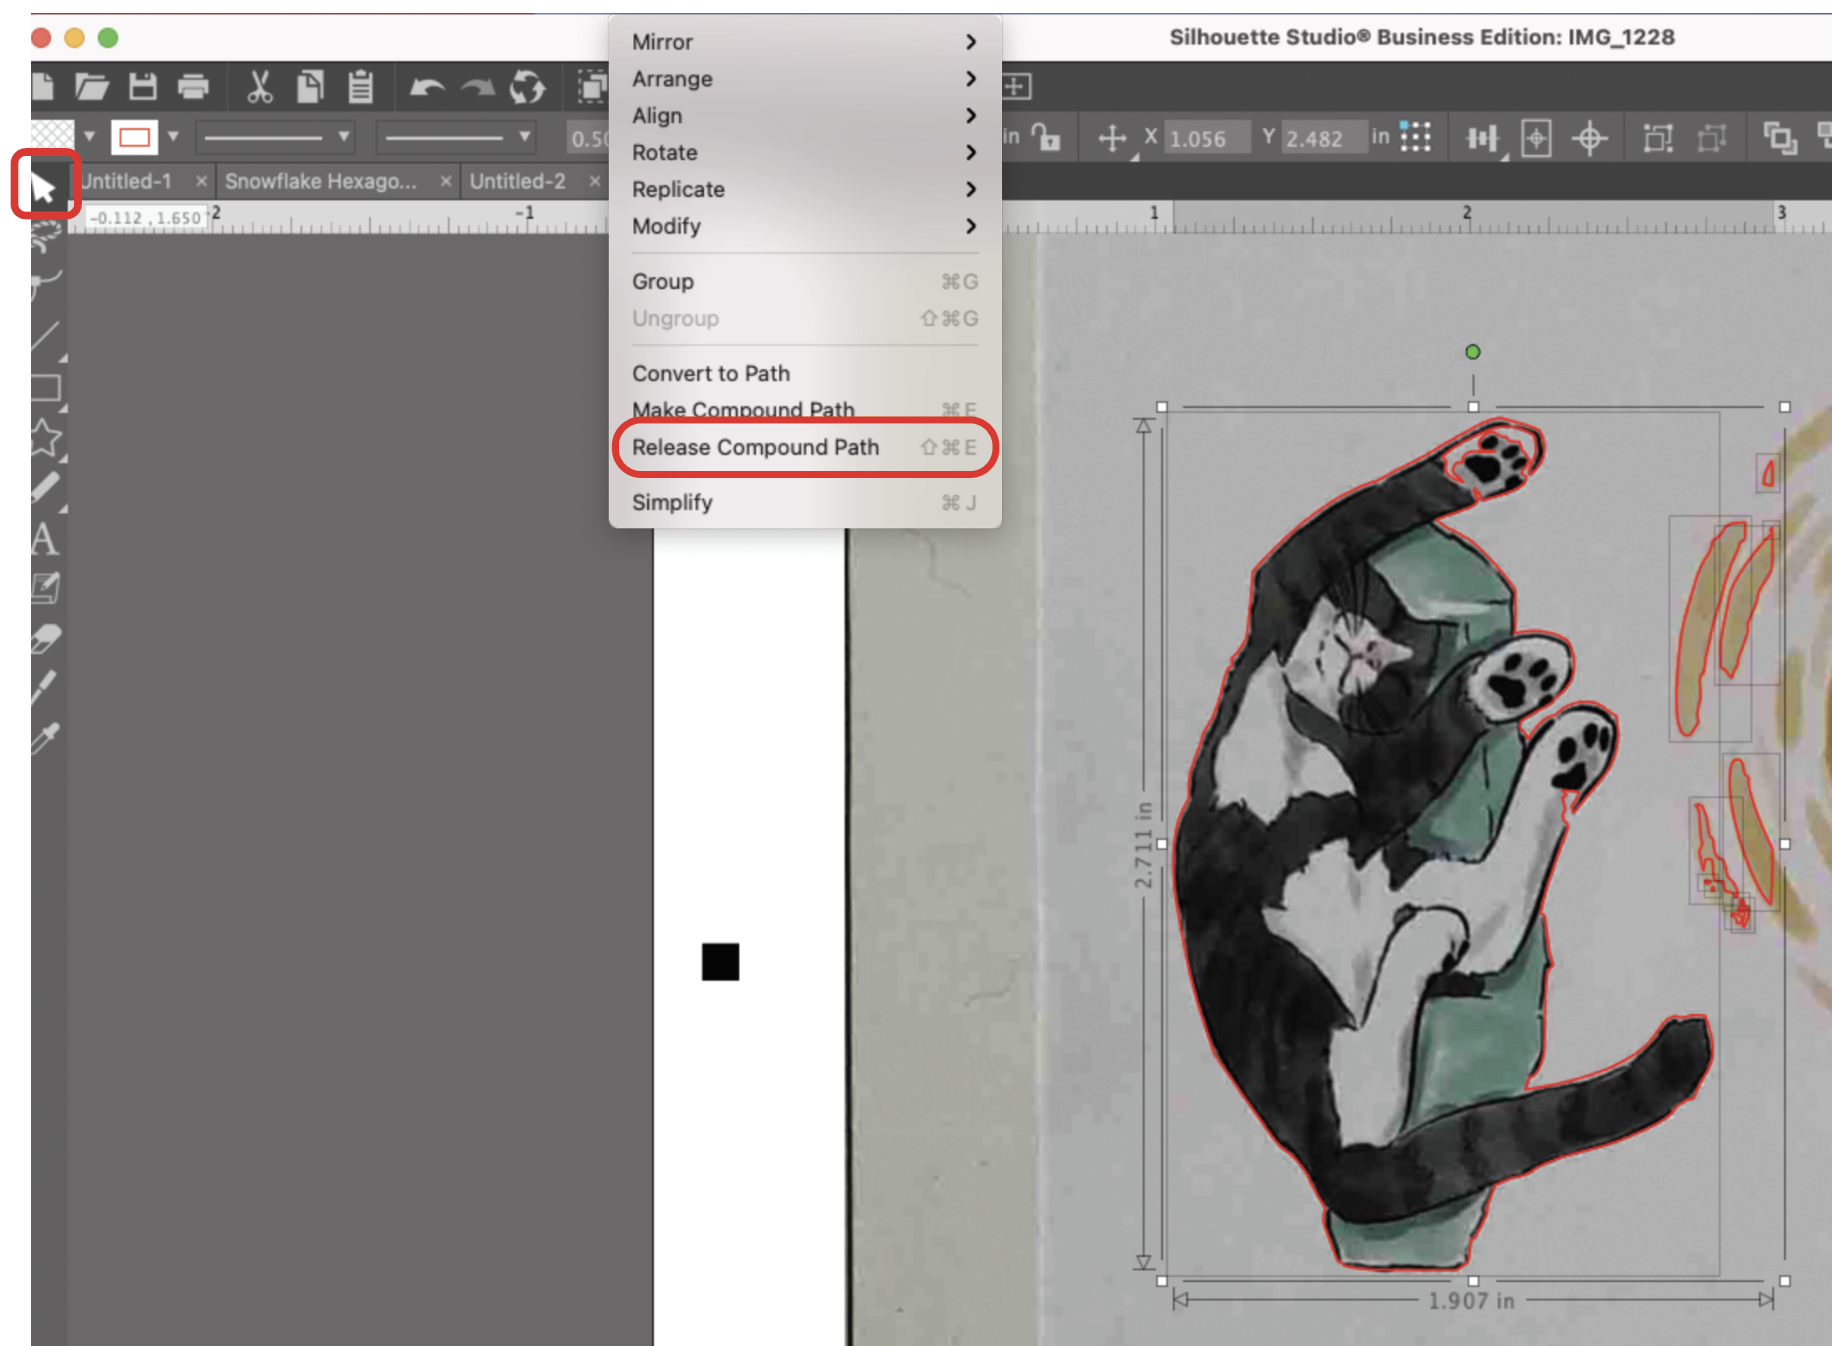
Task: Click the red outline line color swatch
Action: (134, 137)
